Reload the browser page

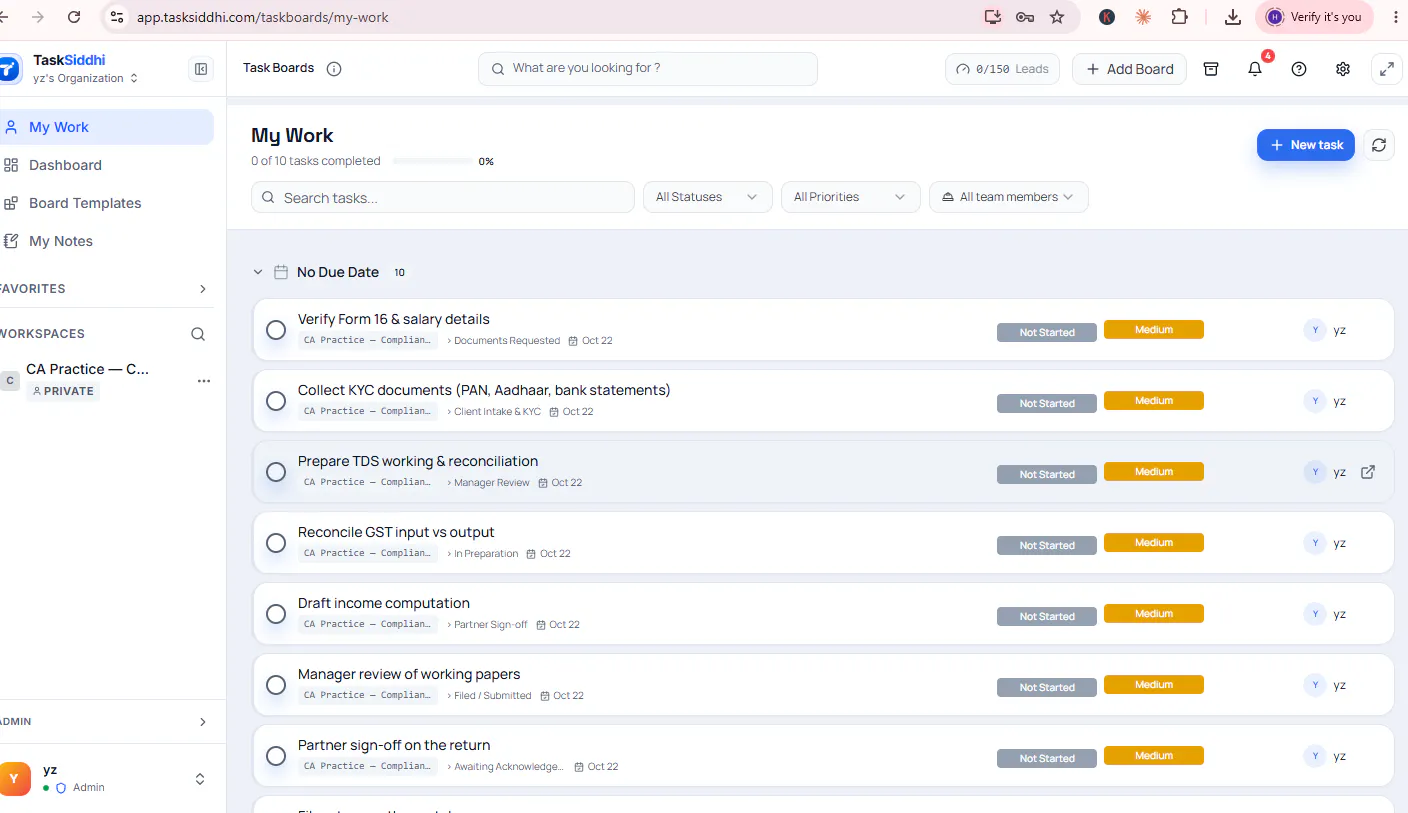click(x=74, y=17)
